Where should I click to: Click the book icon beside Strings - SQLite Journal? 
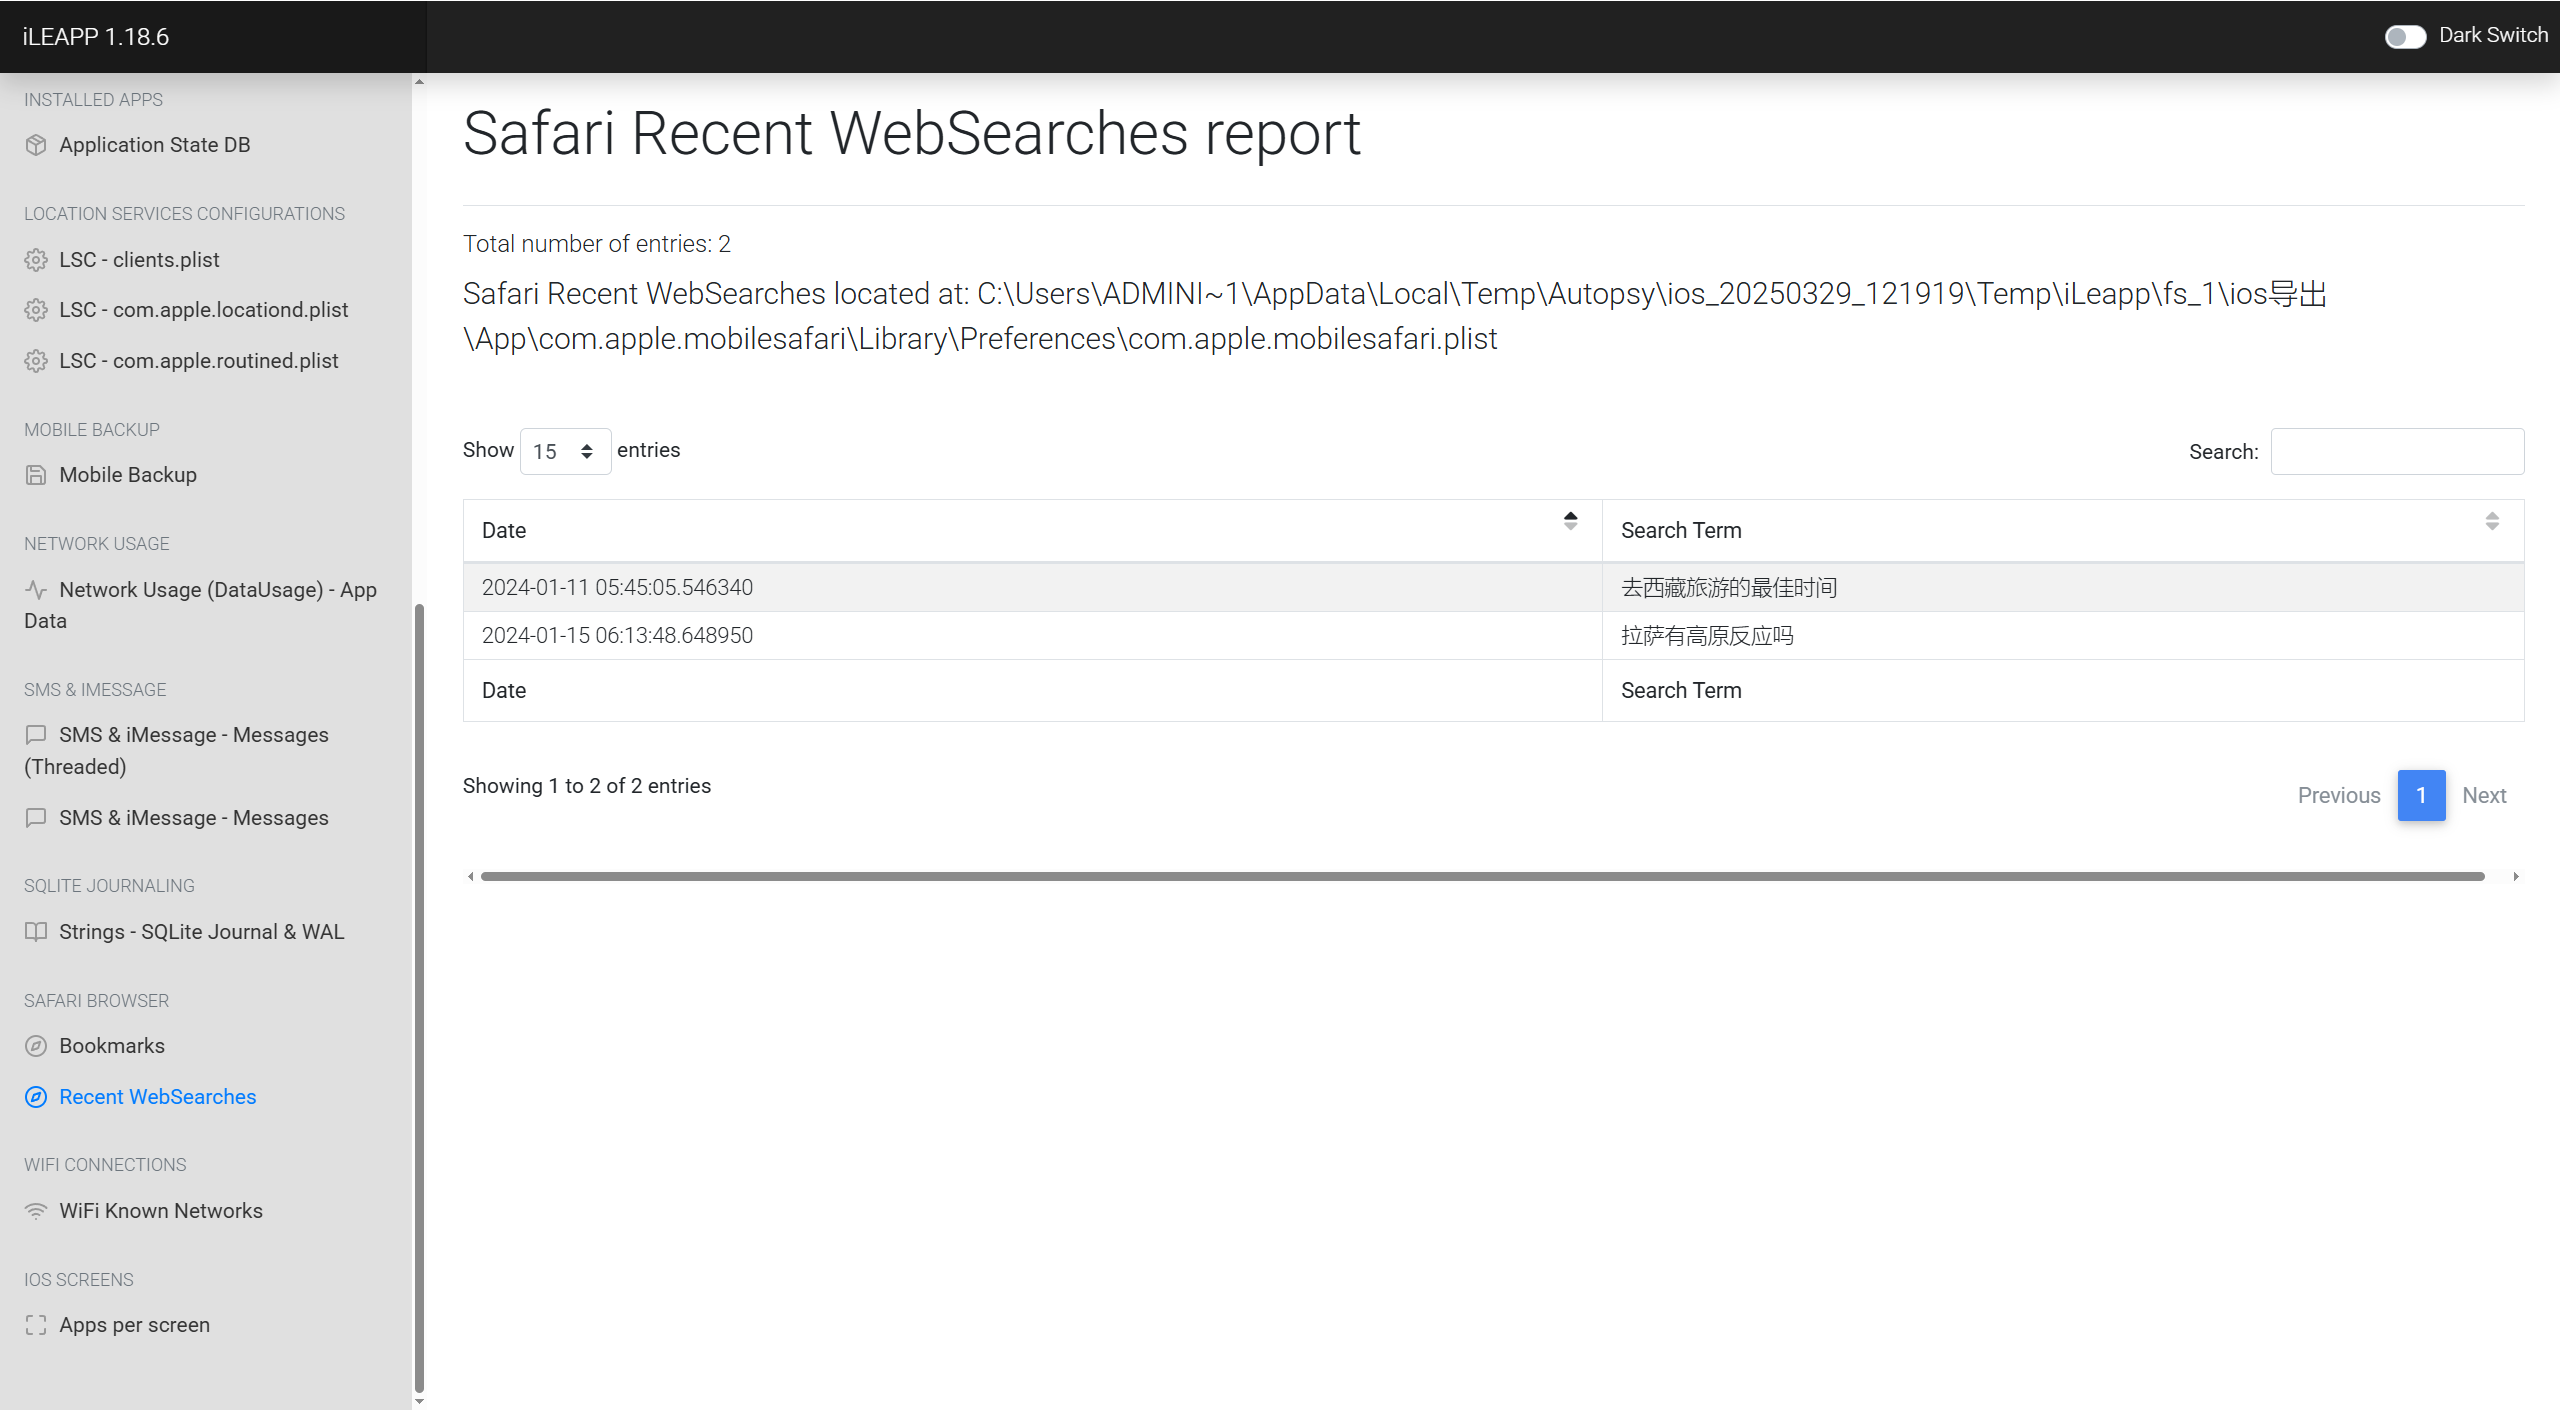point(36,932)
